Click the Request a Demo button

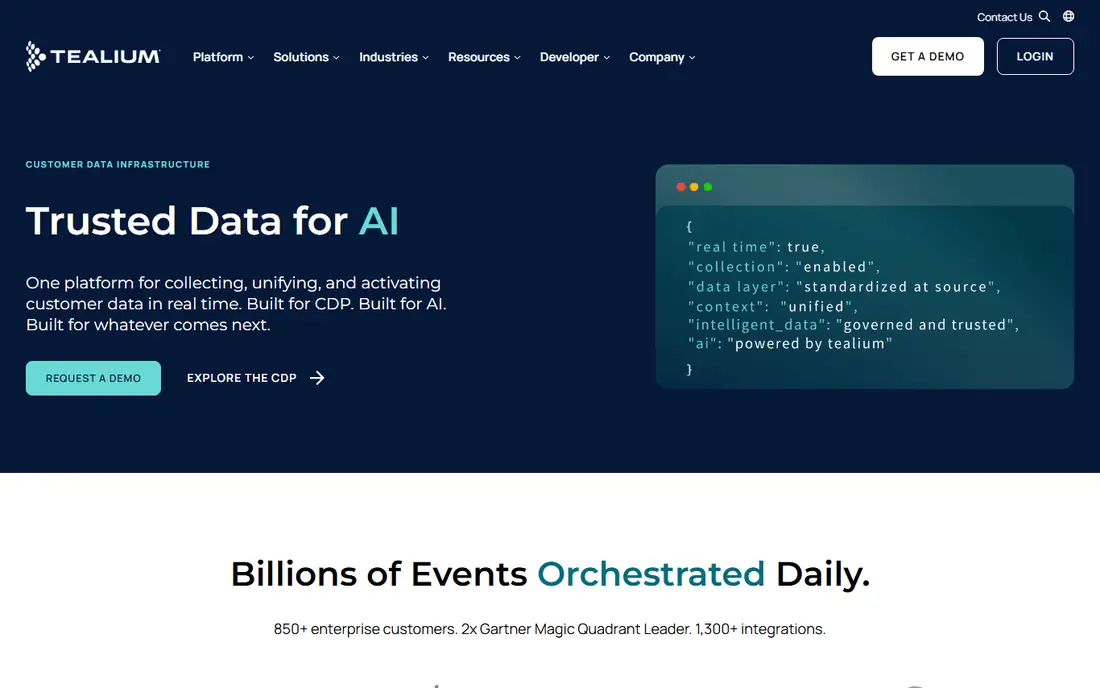[93, 378]
